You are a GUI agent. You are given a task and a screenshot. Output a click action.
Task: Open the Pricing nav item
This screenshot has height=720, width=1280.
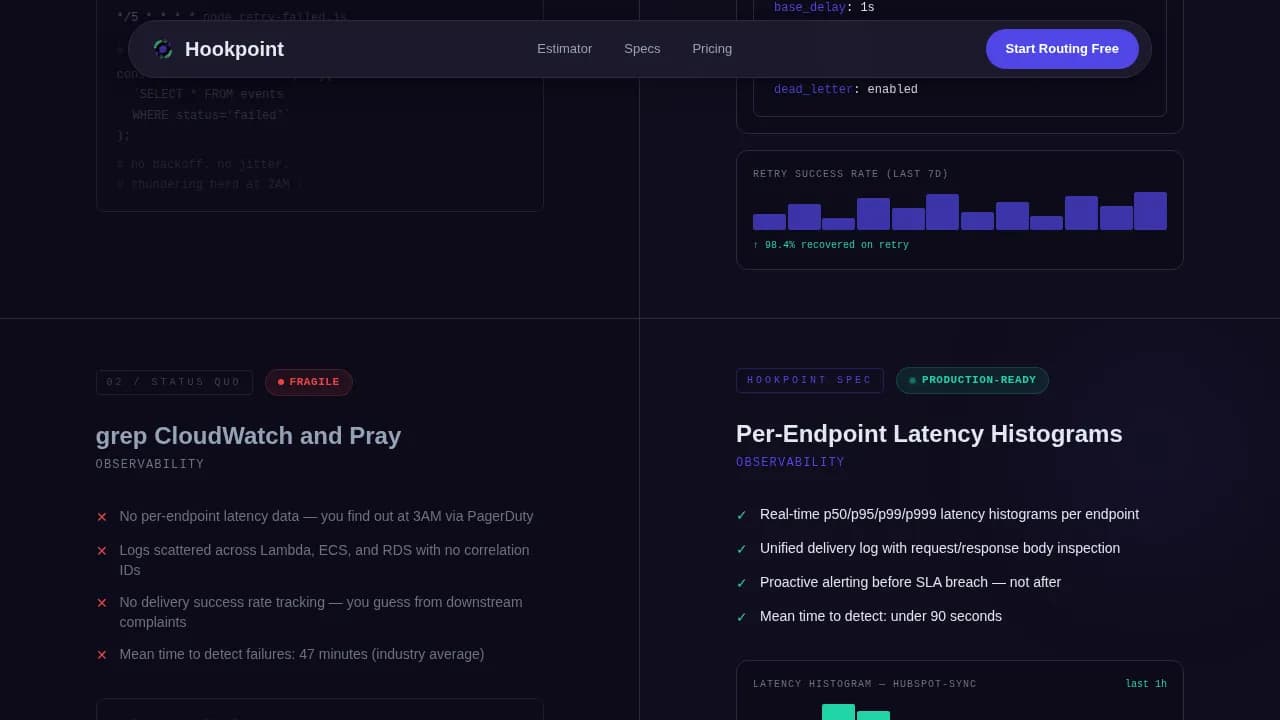tap(712, 49)
